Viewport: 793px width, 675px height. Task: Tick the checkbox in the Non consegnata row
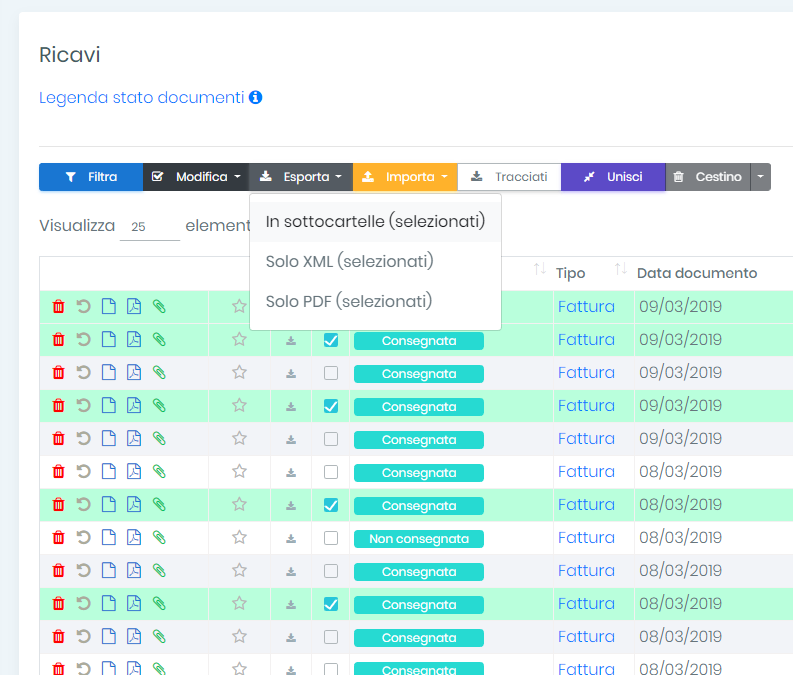click(331, 538)
